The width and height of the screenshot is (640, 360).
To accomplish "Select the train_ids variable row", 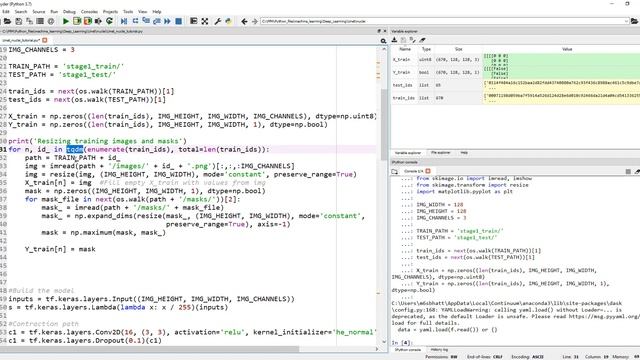I will 516,98.
